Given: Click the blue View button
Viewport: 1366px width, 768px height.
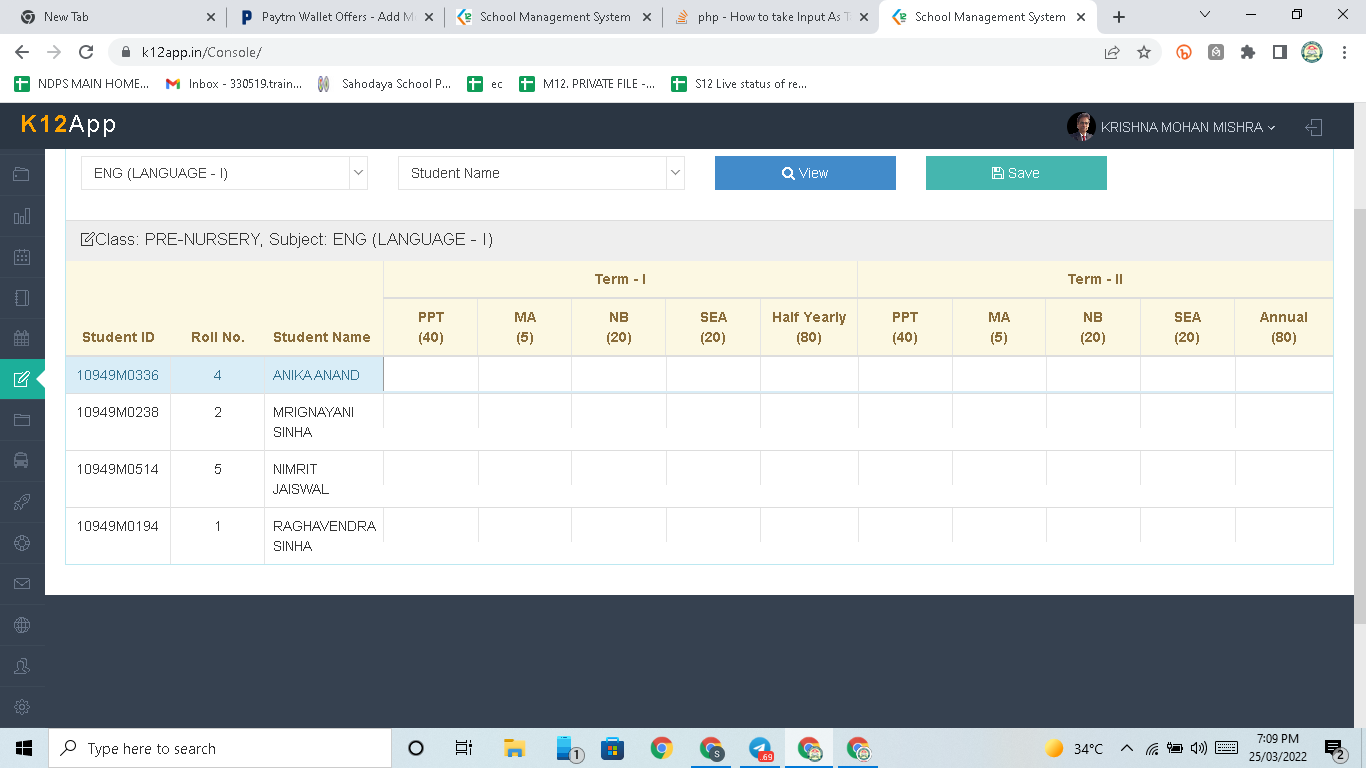Looking at the screenshot, I should pyautogui.click(x=805, y=173).
